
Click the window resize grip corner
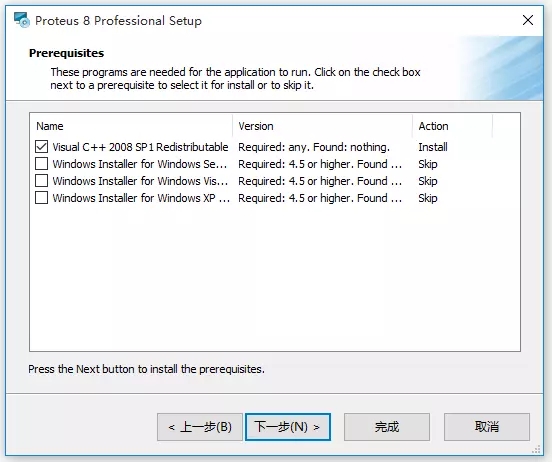(x=537, y=449)
